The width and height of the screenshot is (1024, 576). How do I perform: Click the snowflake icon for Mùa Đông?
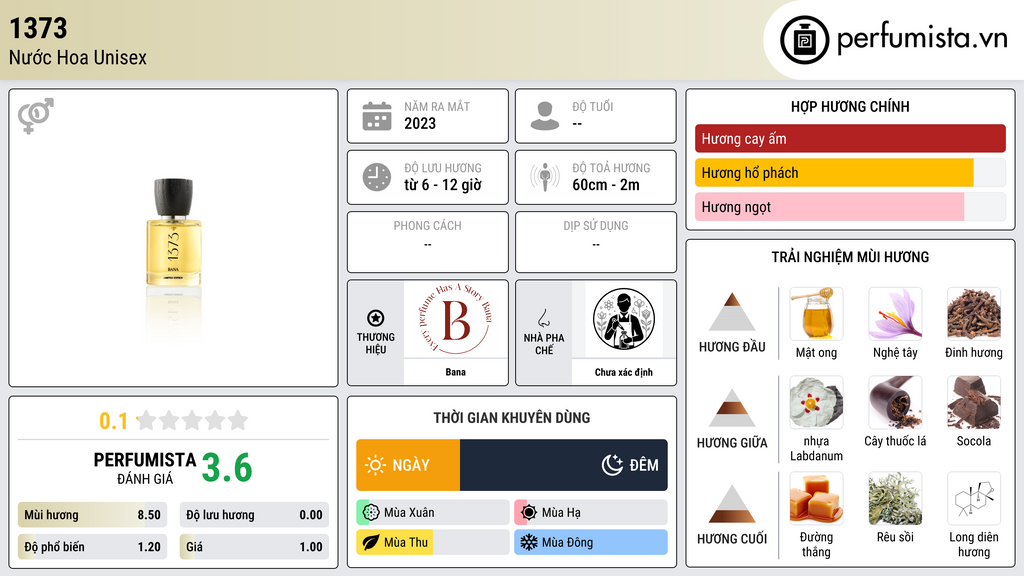click(529, 543)
